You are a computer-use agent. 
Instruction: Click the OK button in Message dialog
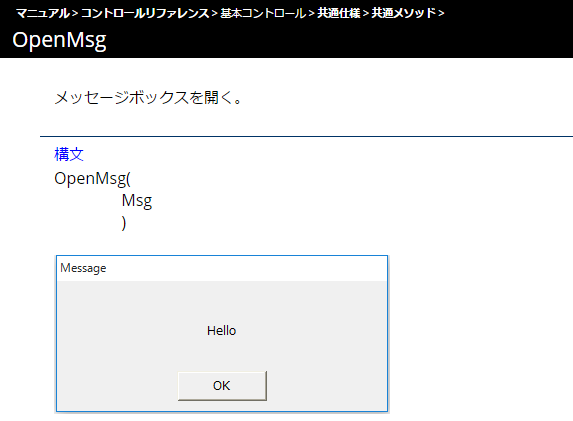[x=222, y=386]
